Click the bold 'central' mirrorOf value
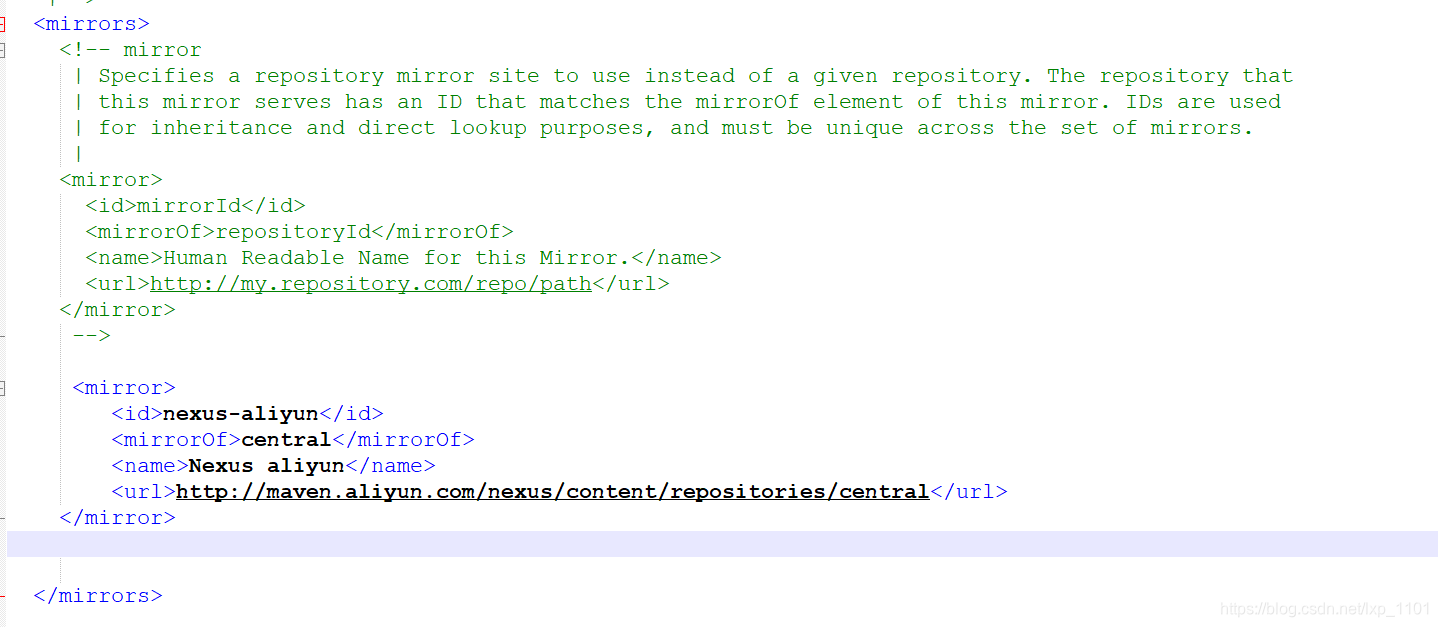The image size is (1438, 627). click(x=286, y=439)
